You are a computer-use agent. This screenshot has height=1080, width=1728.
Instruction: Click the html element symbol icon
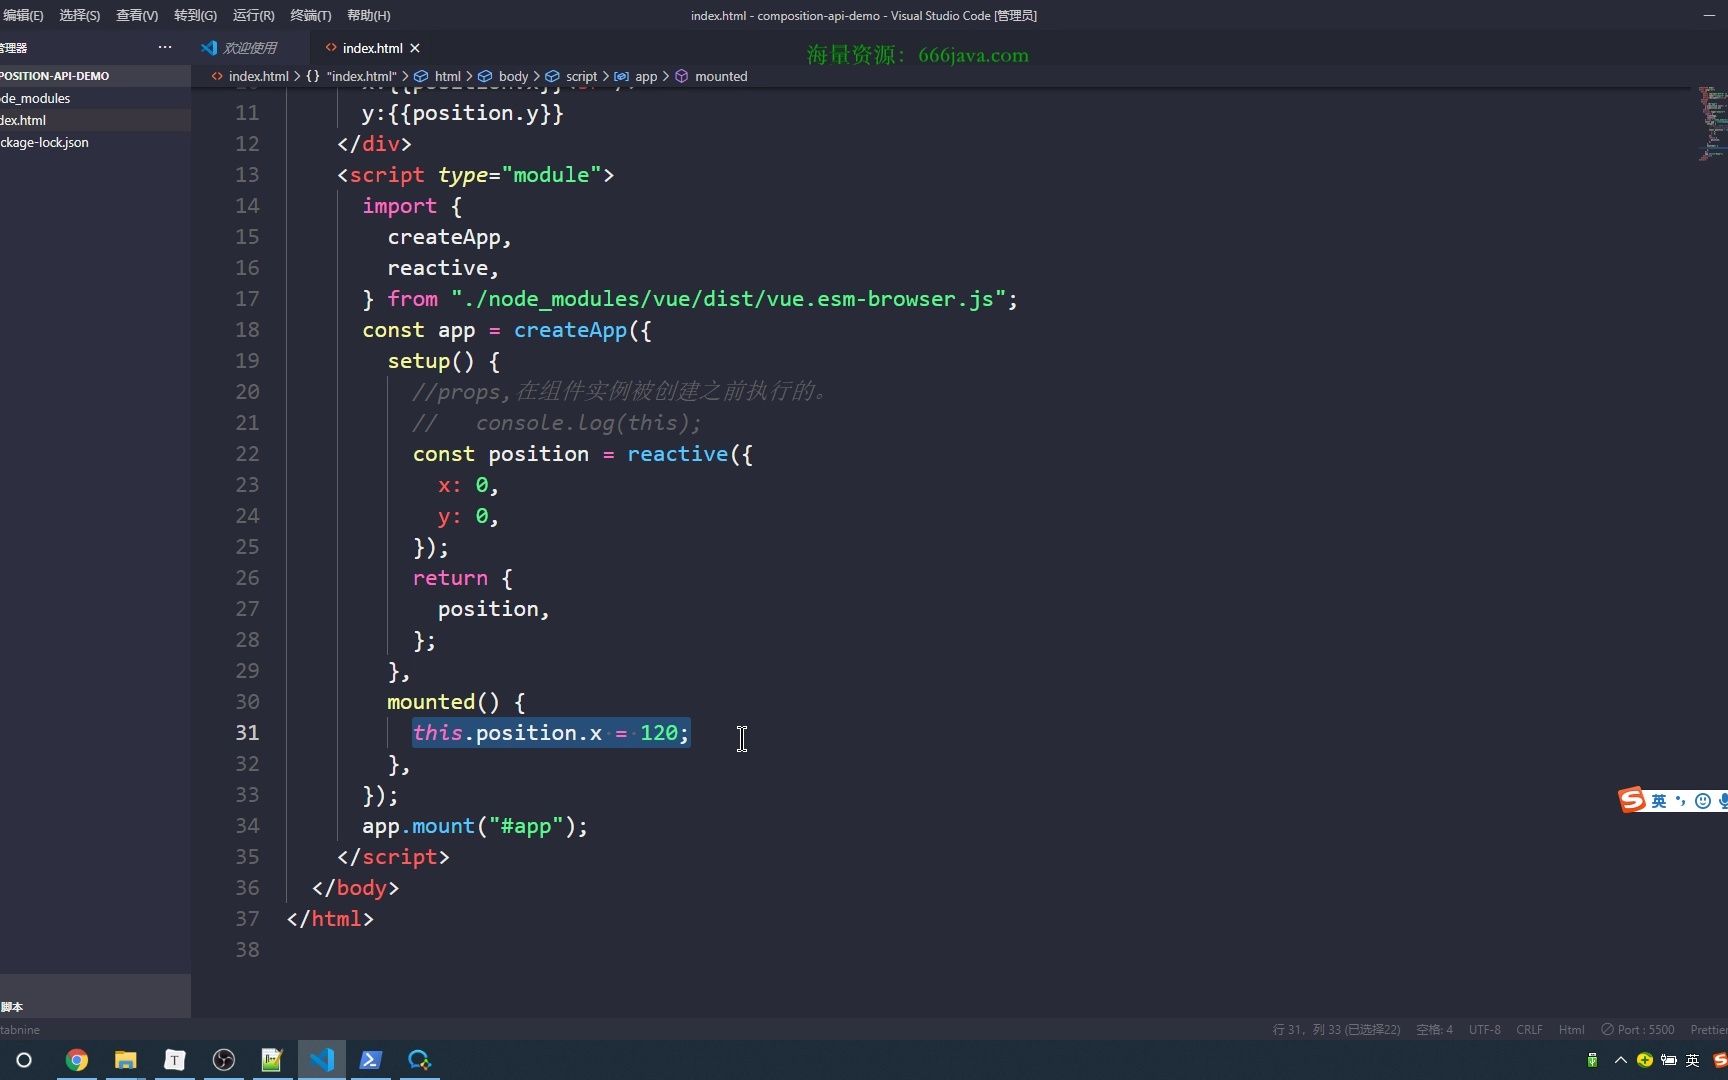coord(421,76)
